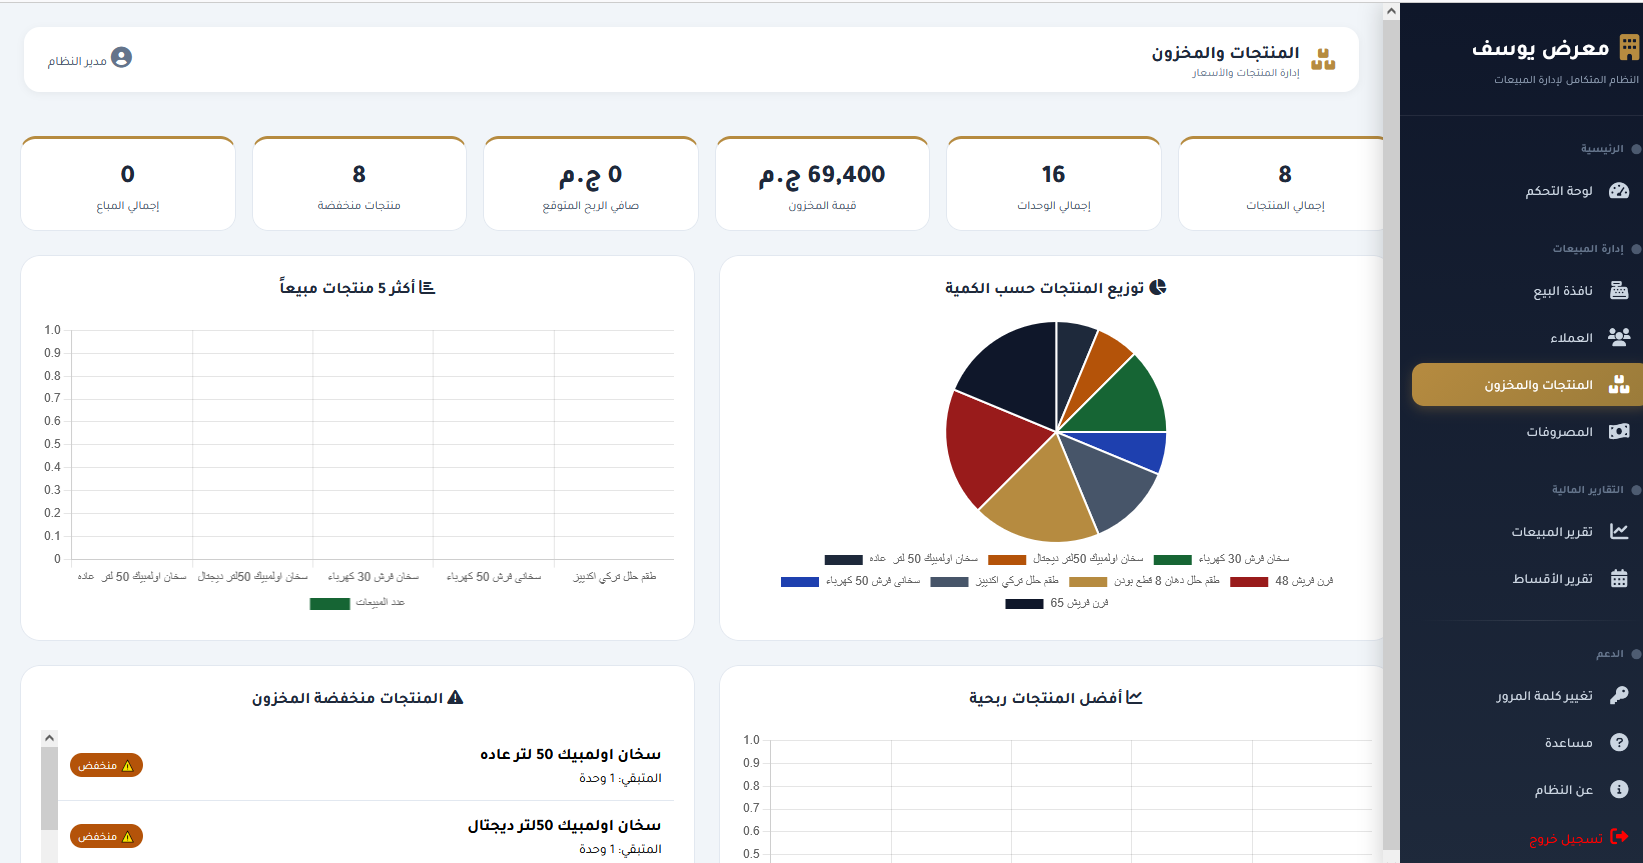Open عن النظام about link
1643x863 pixels.
pos(1527,789)
